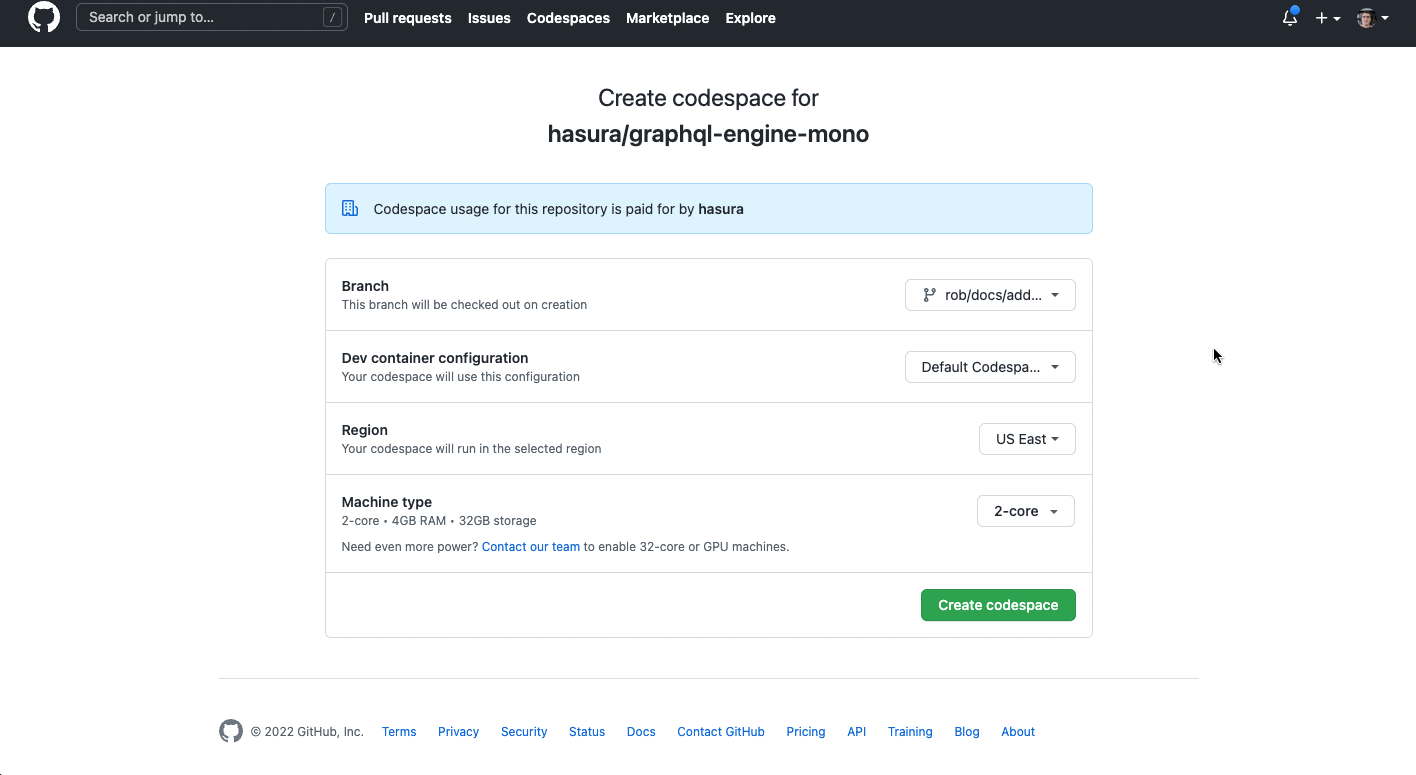Open the notifications bell
Viewport: 1416px width, 775px height.
point(1289,18)
